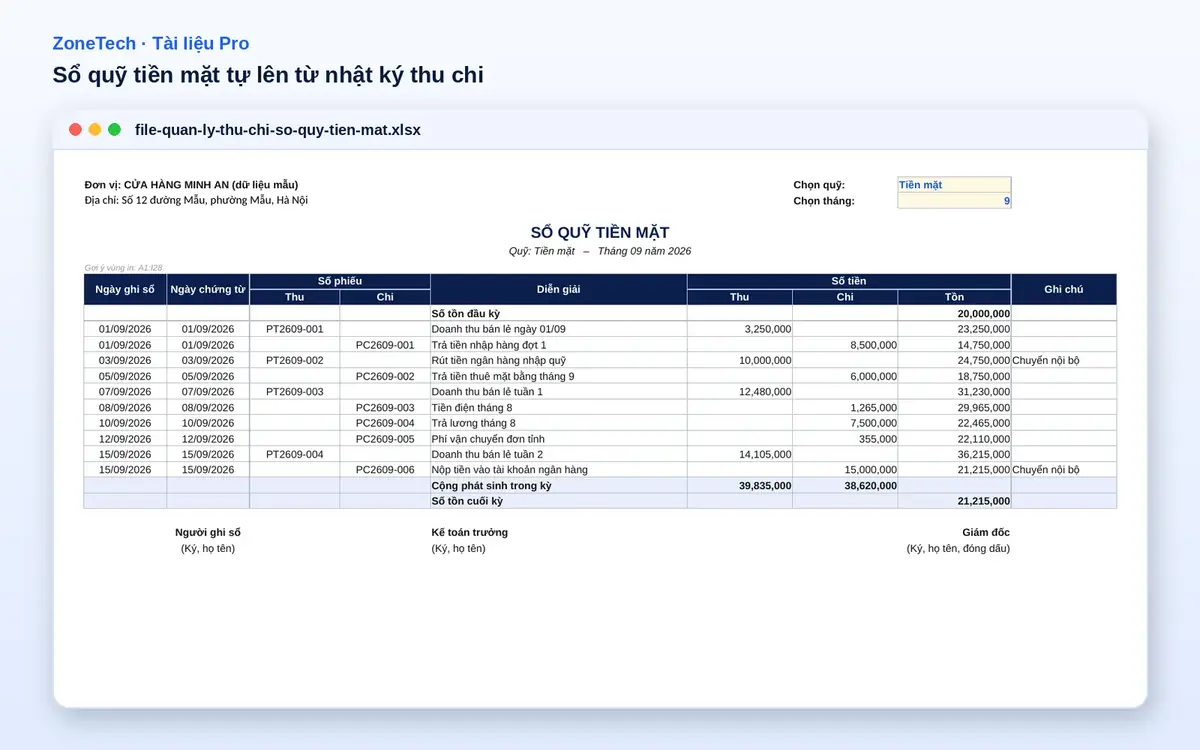
Task: Select voucher cell PT2609-003
Action: (x=295, y=392)
